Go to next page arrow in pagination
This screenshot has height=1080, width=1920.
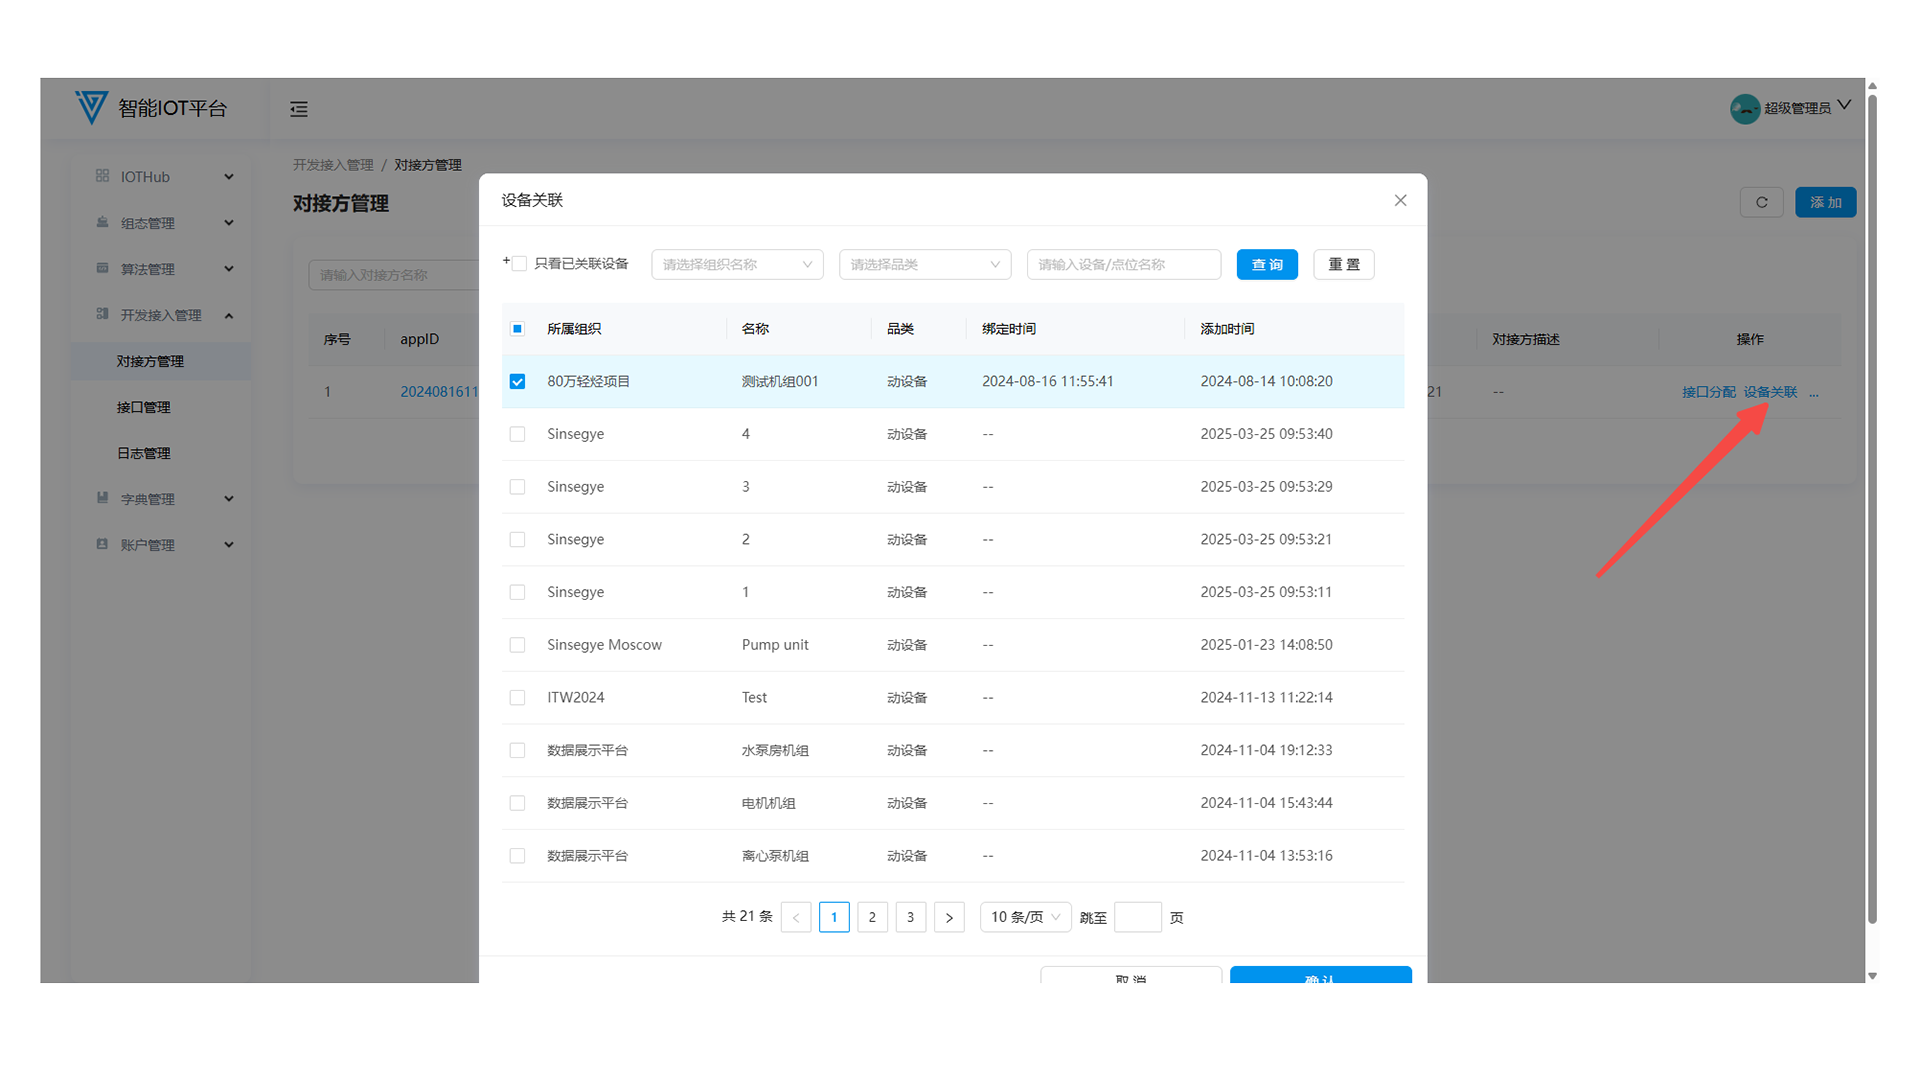click(x=948, y=917)
